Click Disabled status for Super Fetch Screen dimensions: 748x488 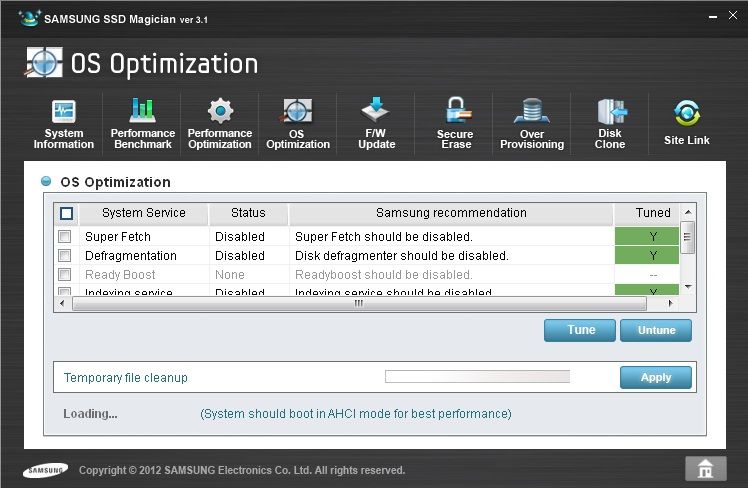tap(239, 237)
